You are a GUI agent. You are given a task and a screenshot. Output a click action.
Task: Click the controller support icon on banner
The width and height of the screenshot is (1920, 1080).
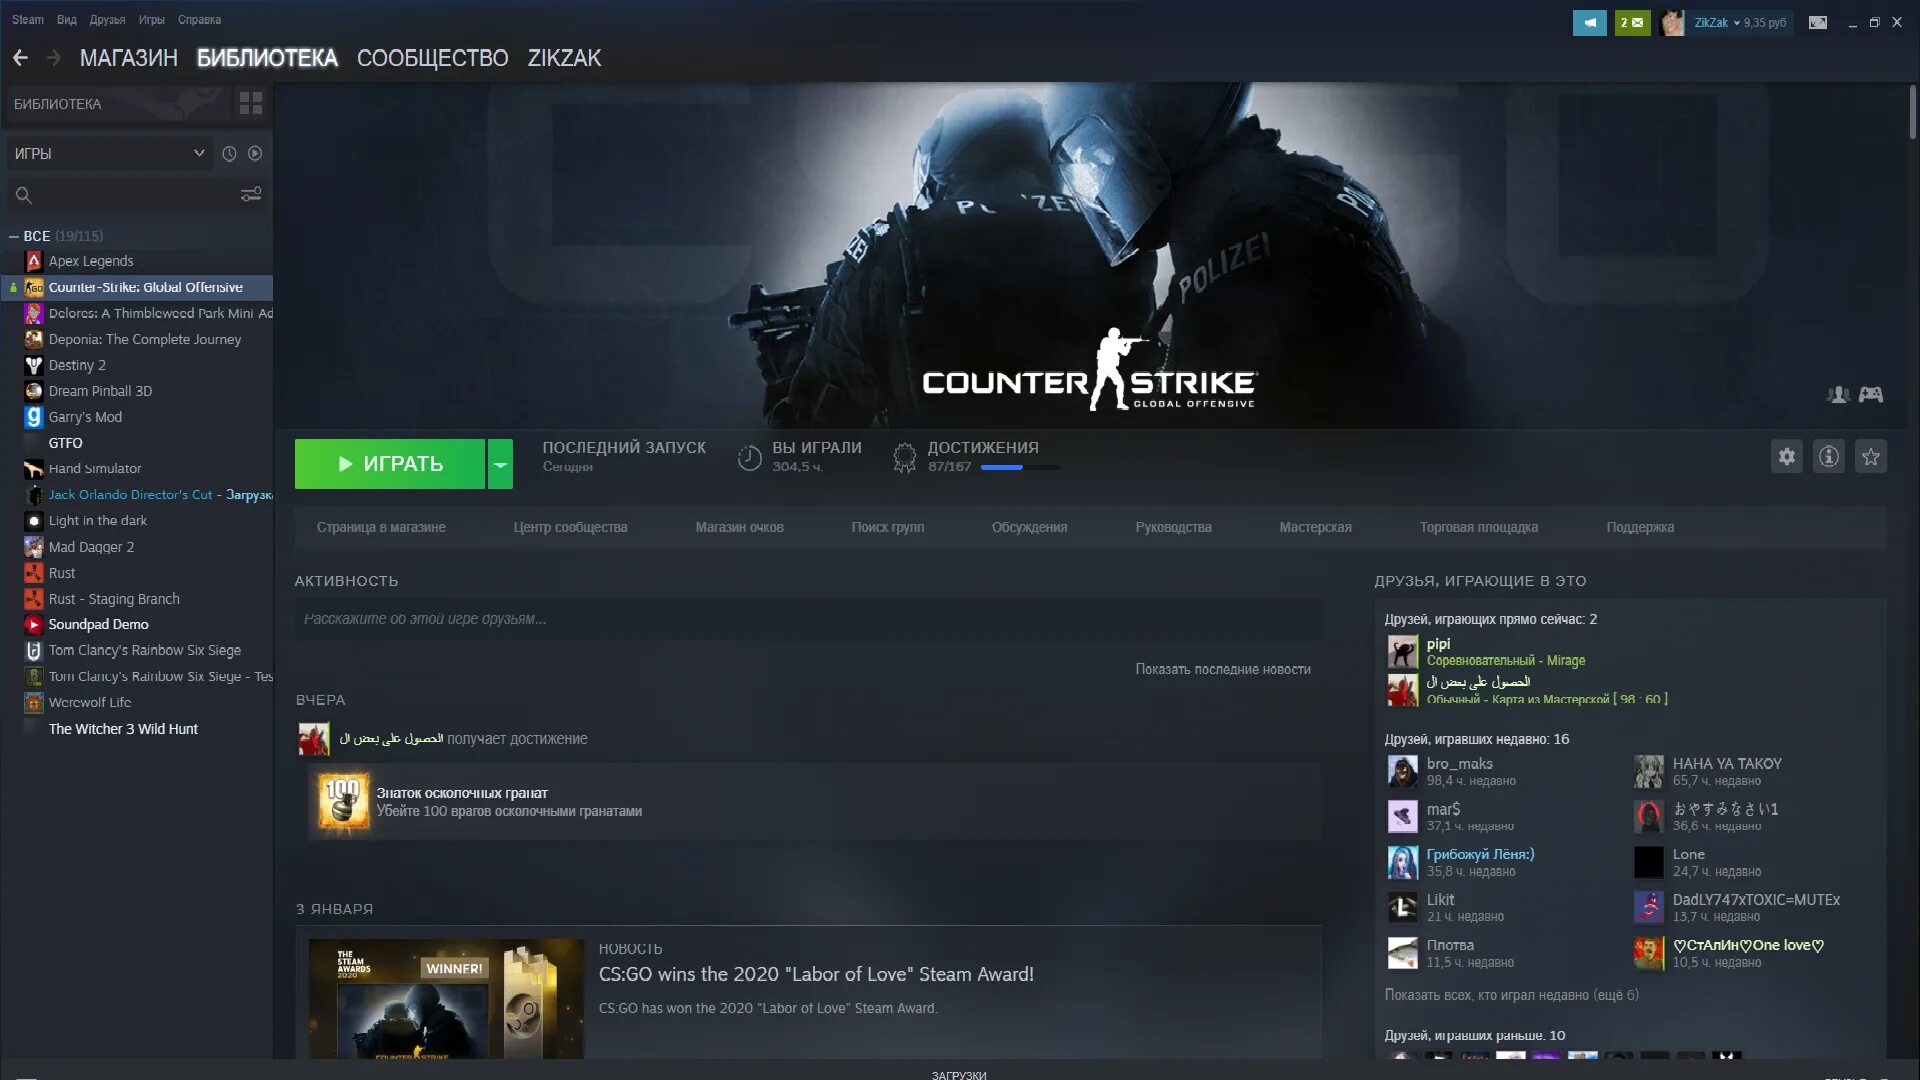coord(1871,395)
